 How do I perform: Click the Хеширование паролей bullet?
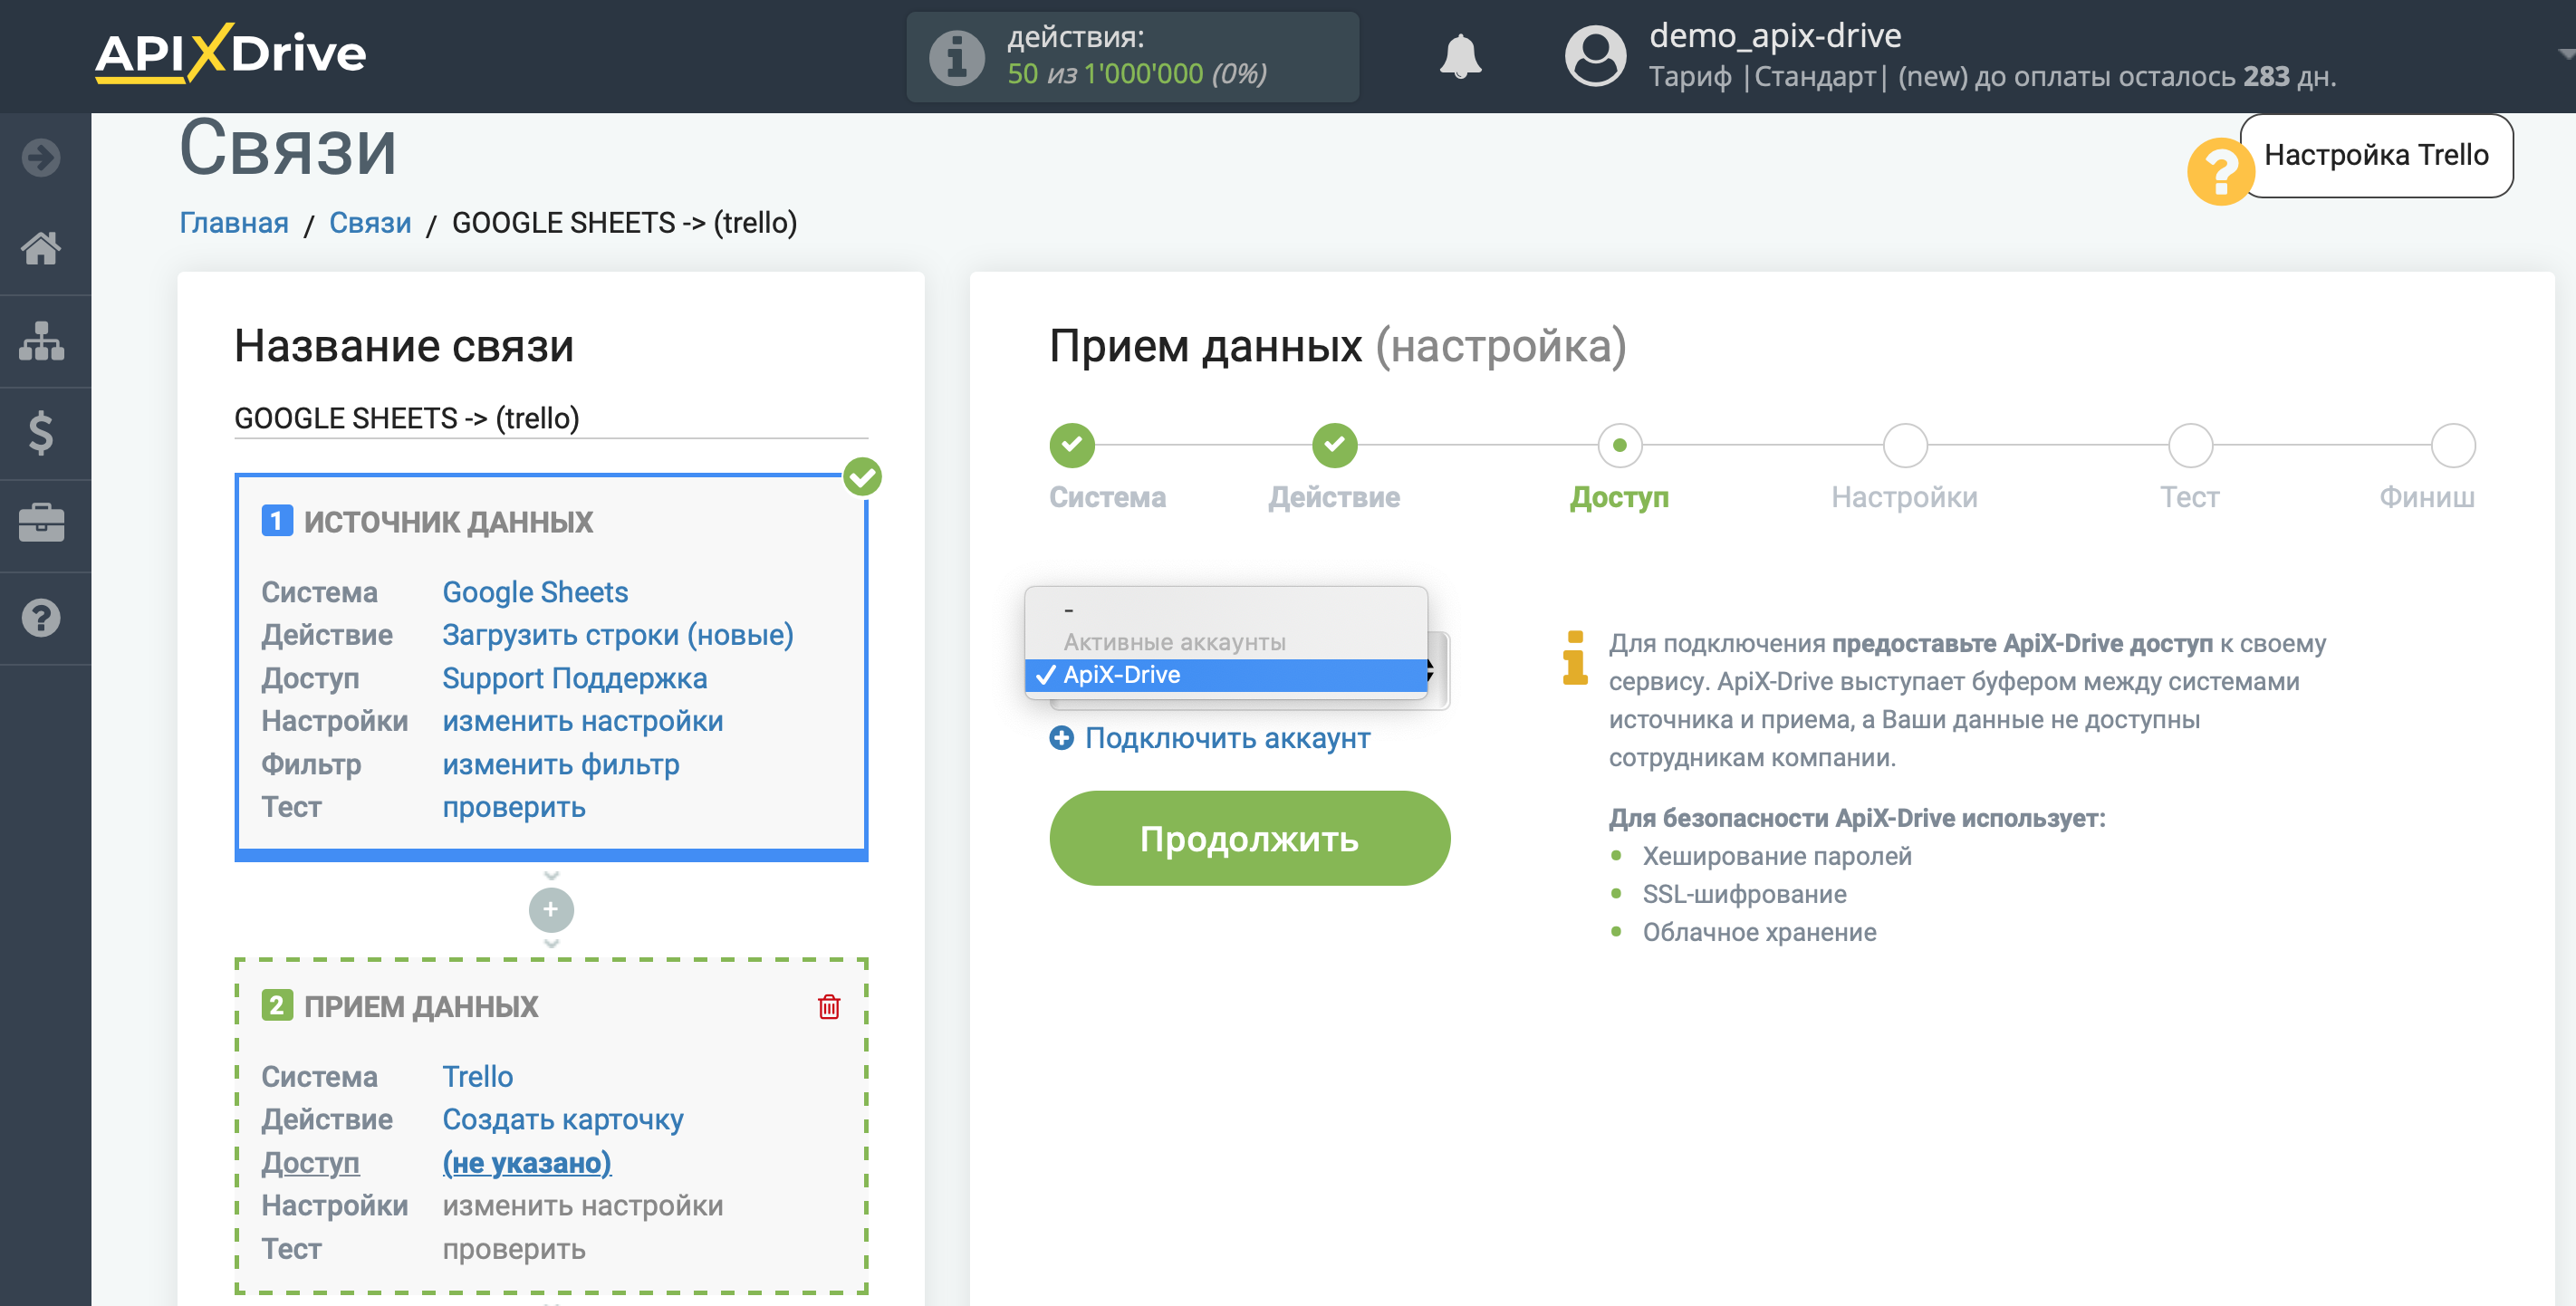click(1776, 856)
